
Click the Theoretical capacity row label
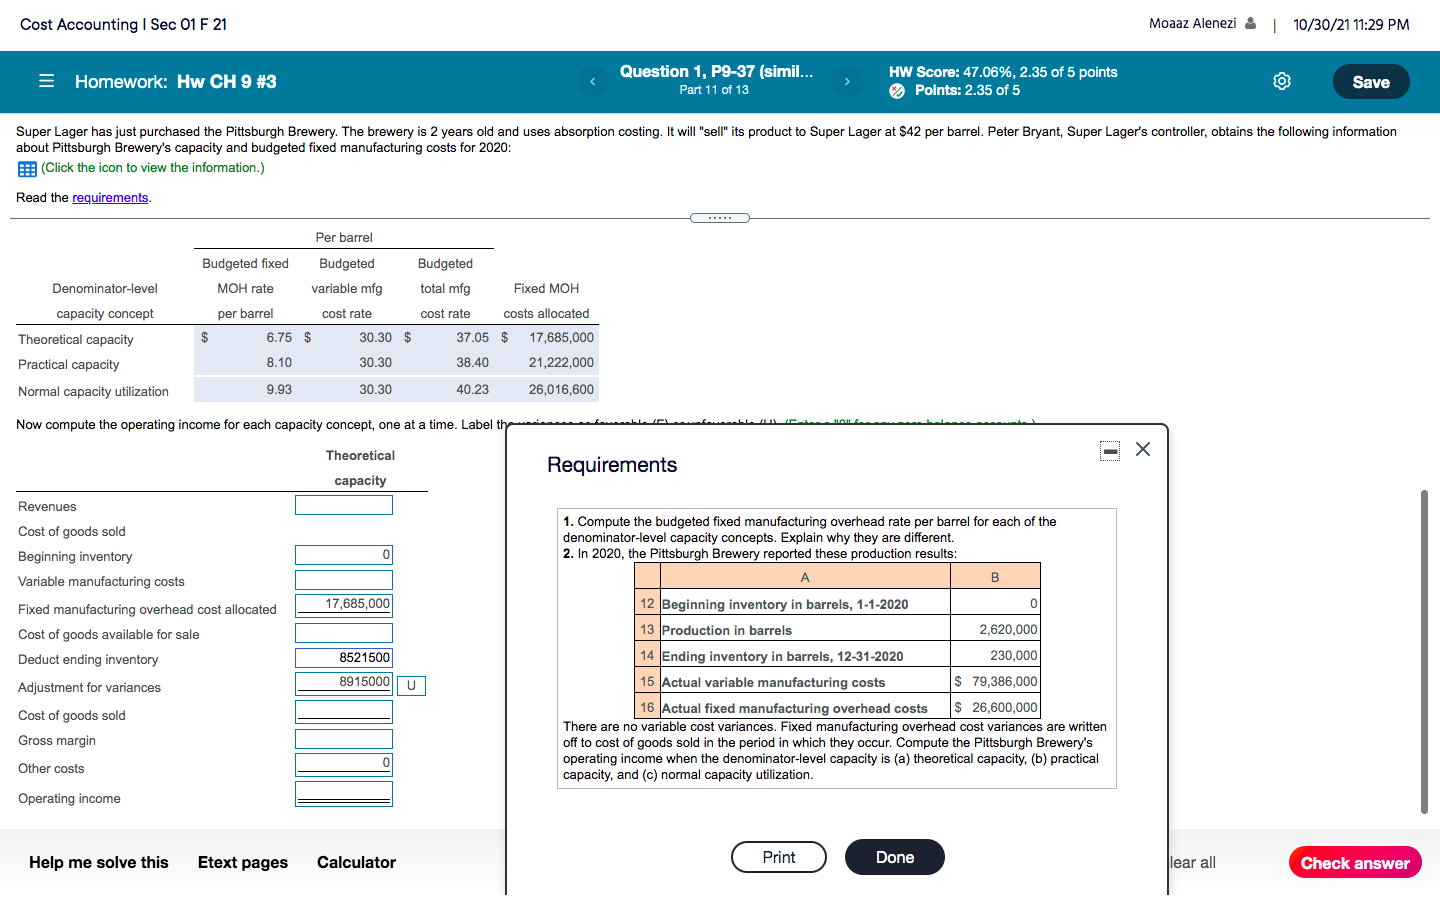pyautogui.click(x=76, y=340)
